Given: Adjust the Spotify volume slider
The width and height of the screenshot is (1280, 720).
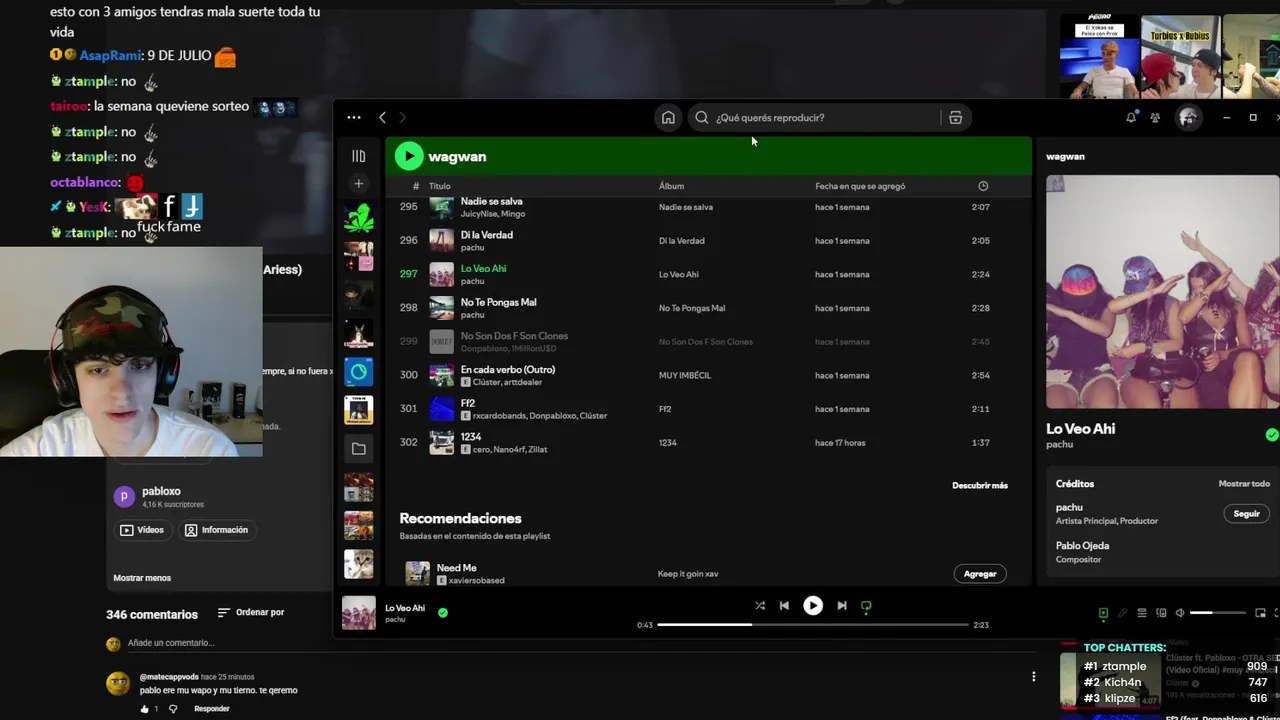Looking at the screenshot, I should 1217,613.
